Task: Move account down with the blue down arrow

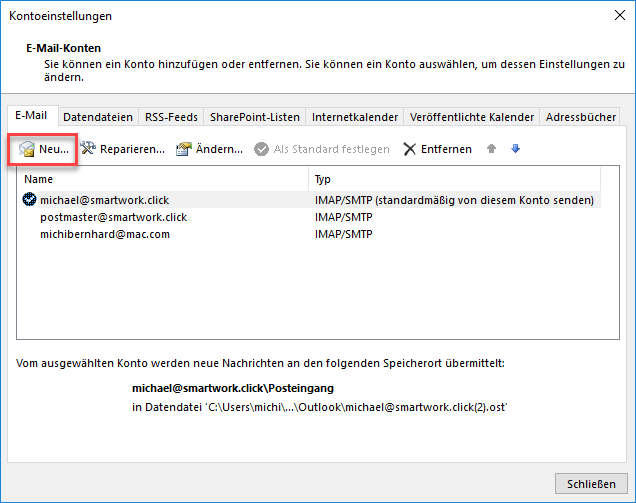Action: (x=515, y=149)
